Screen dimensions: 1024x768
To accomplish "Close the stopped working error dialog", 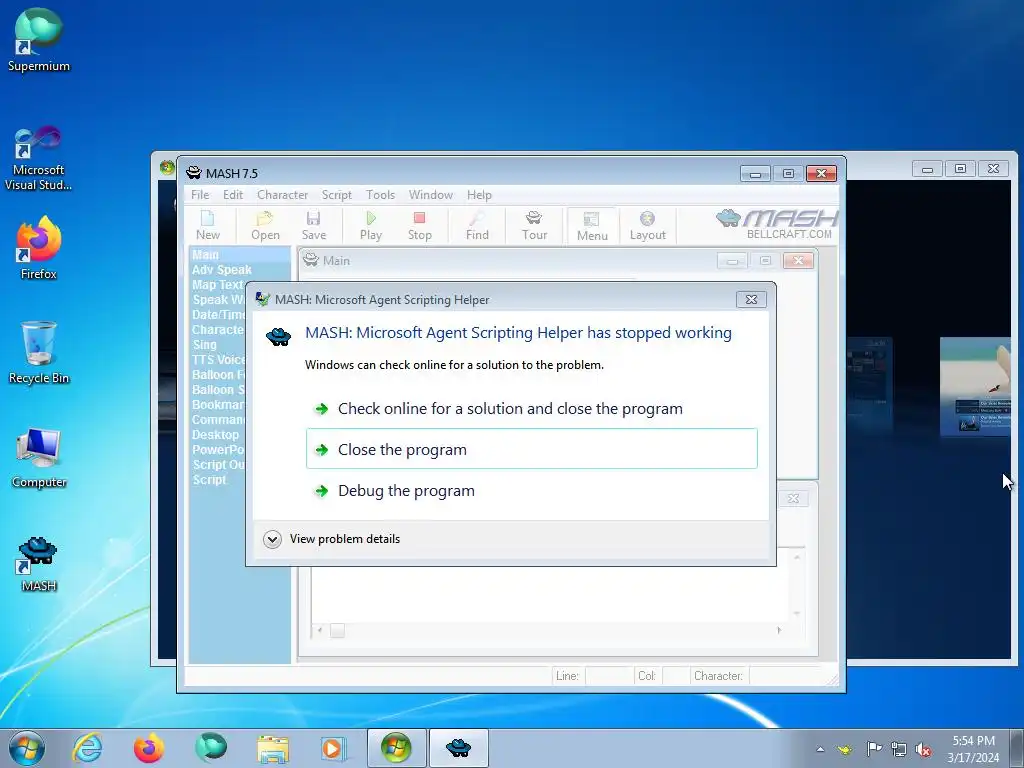I will coord(751,299).
